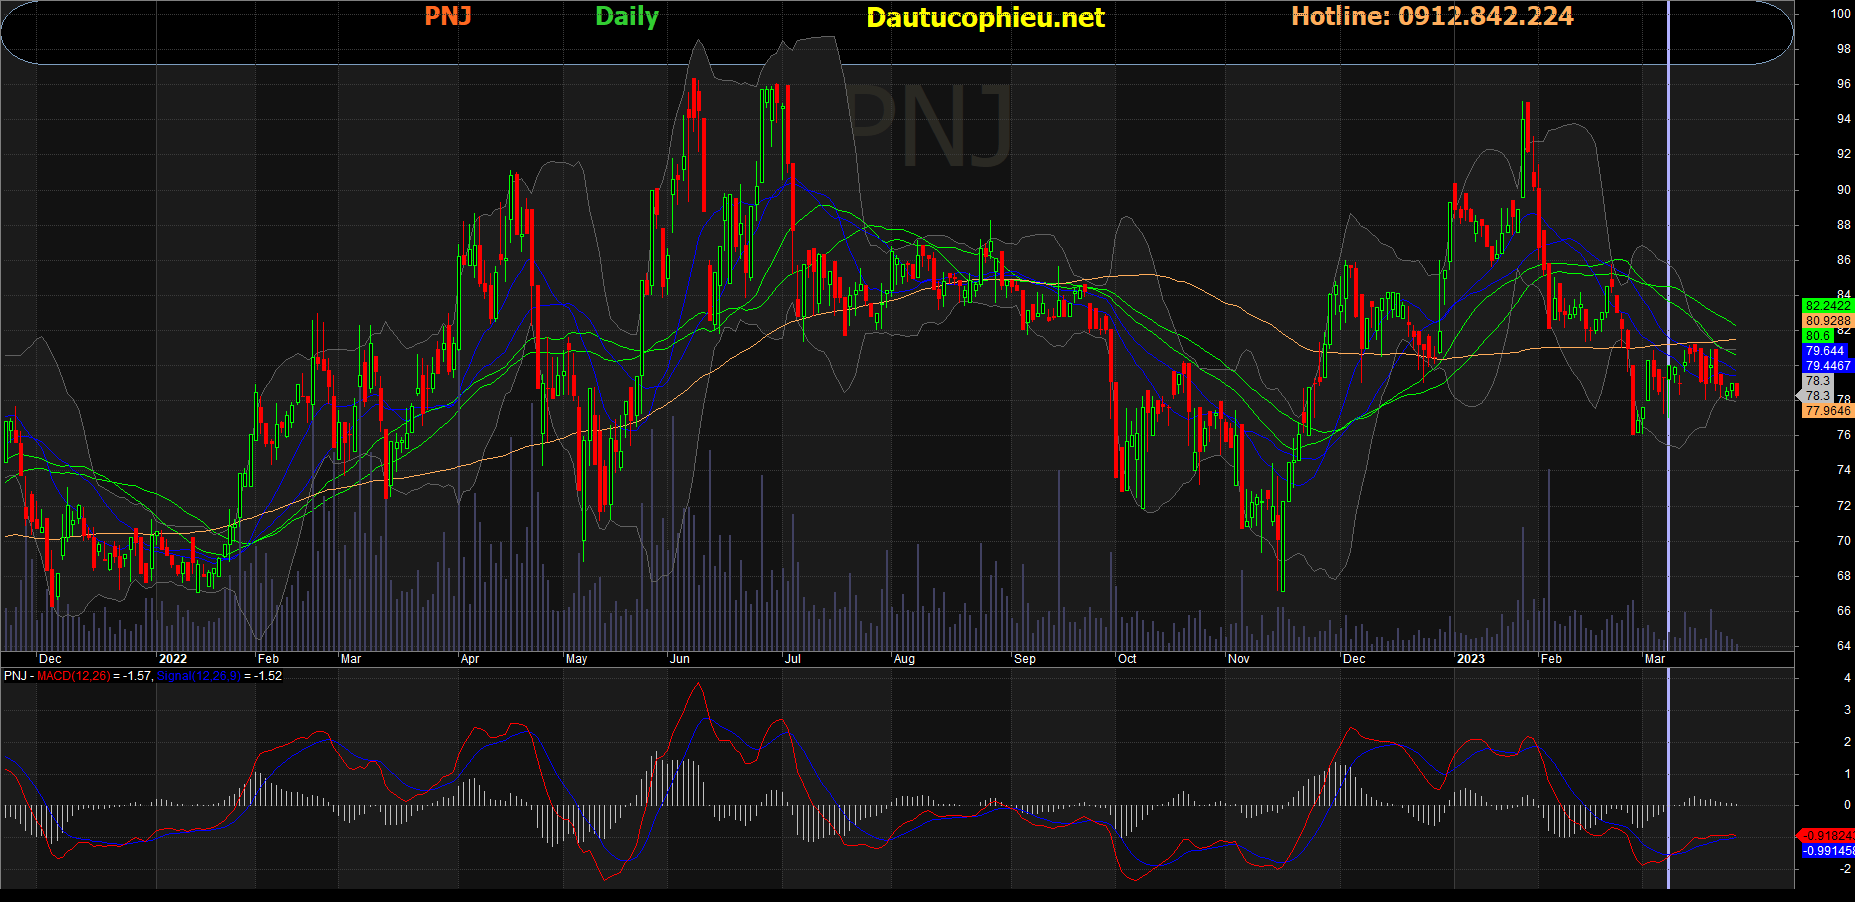The height and width of the screenshot is (902, 1855).
Task: Click the blue signal value tag -0.991
Action: point(1827,851)
